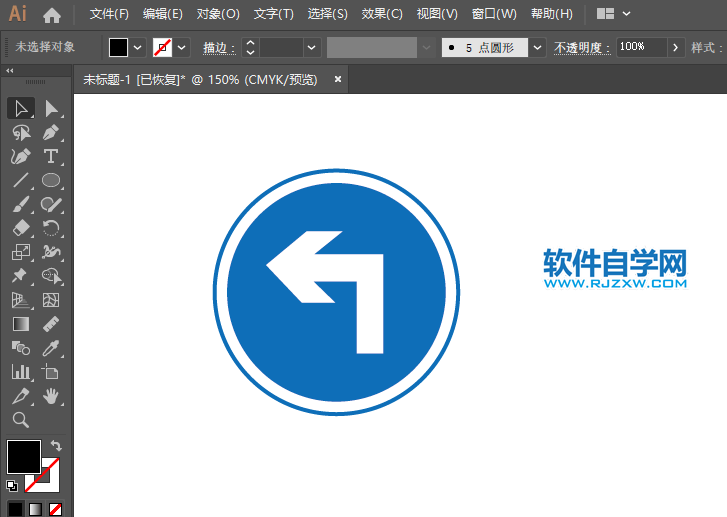Open fill color dropdown in control bar
The height and width of the screenshot is (517, 727).
point(138,47)
